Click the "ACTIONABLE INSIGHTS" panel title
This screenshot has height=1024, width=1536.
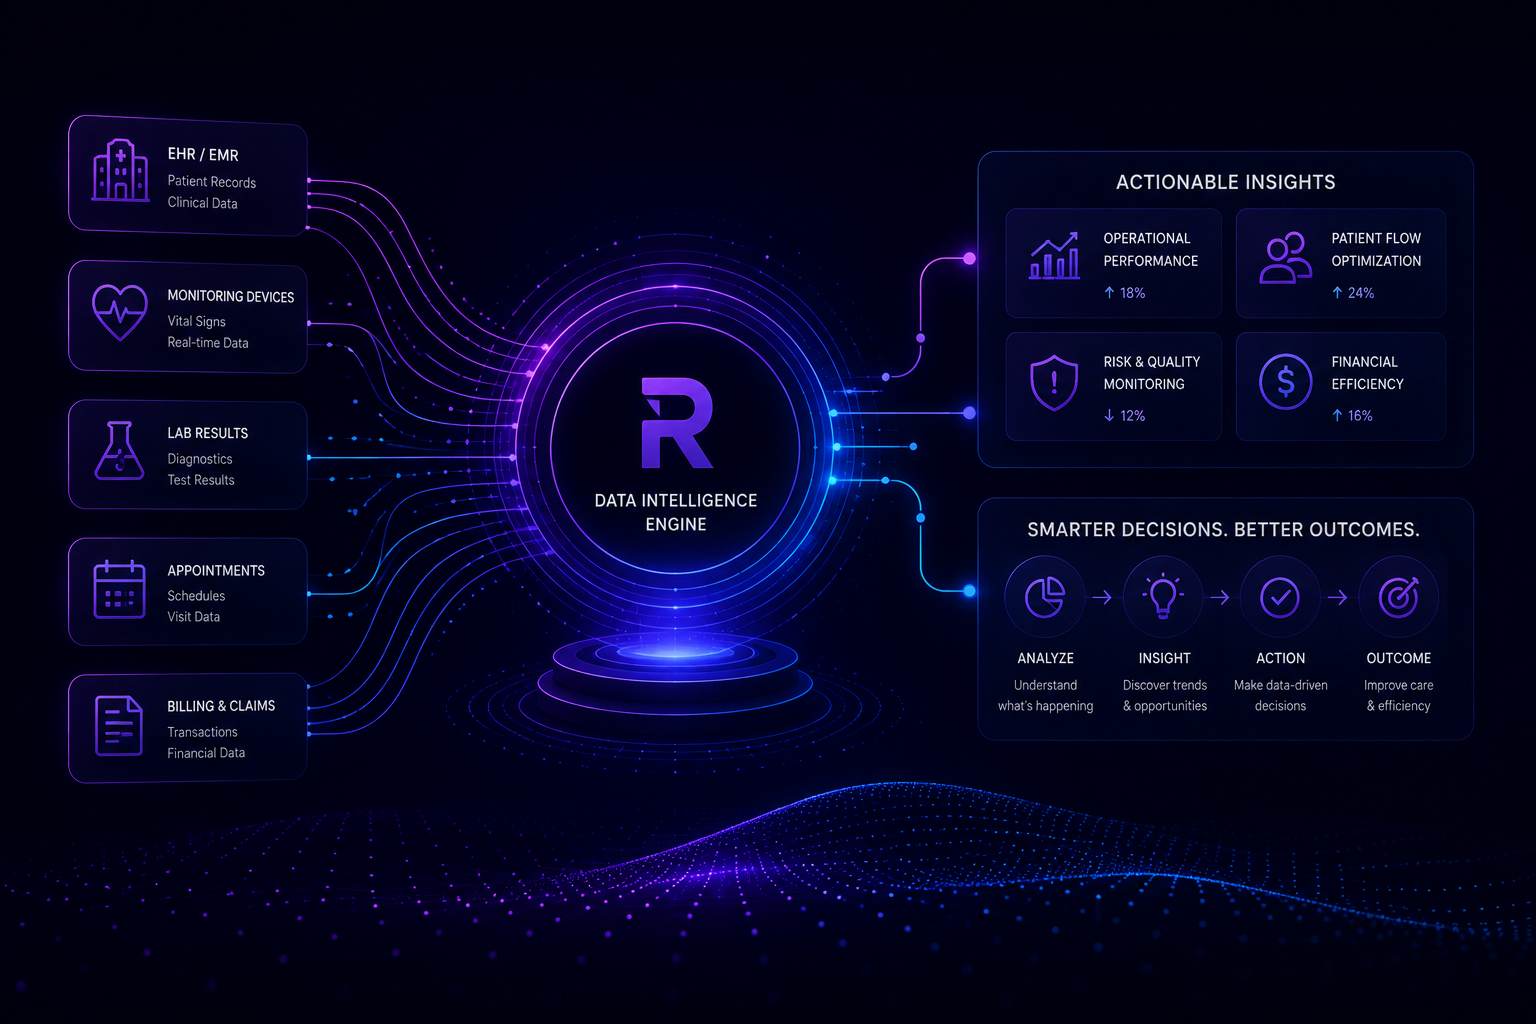tap(1226, 182)
